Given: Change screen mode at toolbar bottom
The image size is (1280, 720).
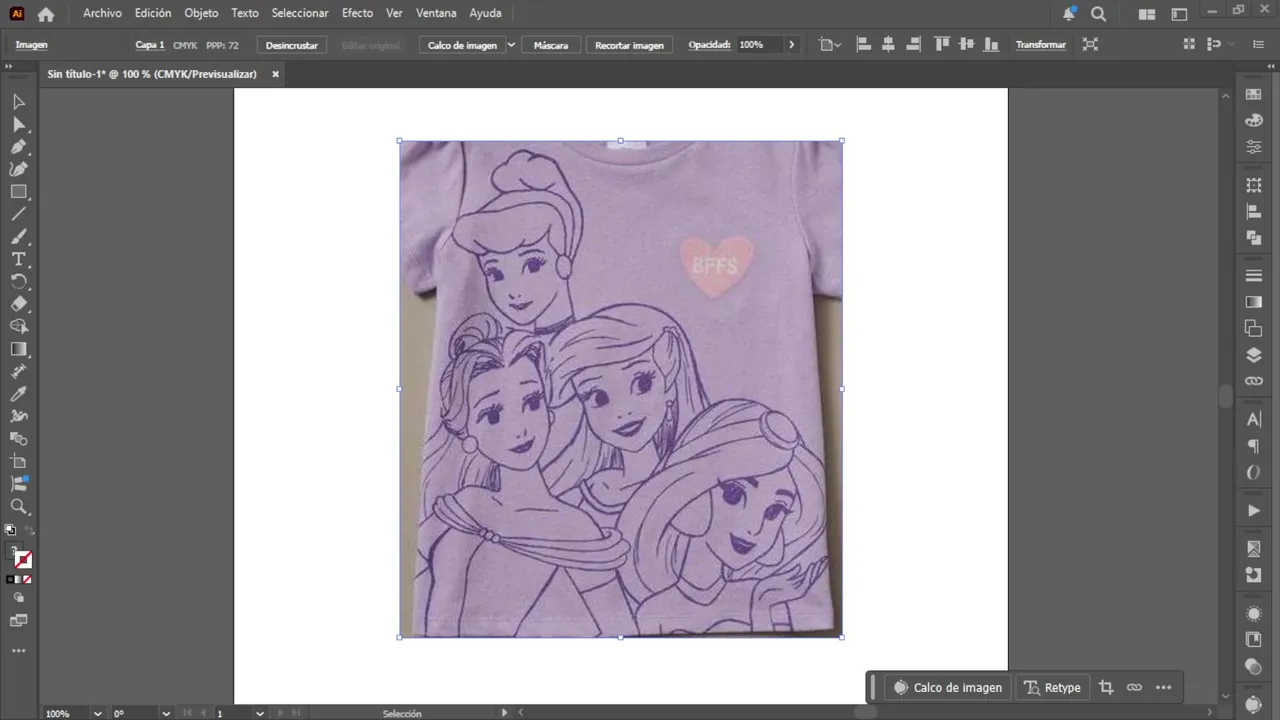Looking at the screenshot, I should pyautogui.click(x=18, y=621).
